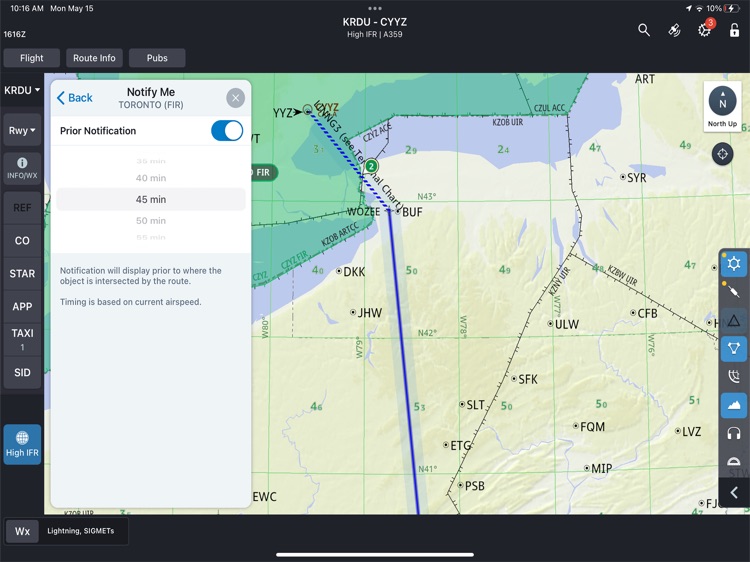750x562 pixels.
Task: Open the Pubs tab
Action: [157, 58]
